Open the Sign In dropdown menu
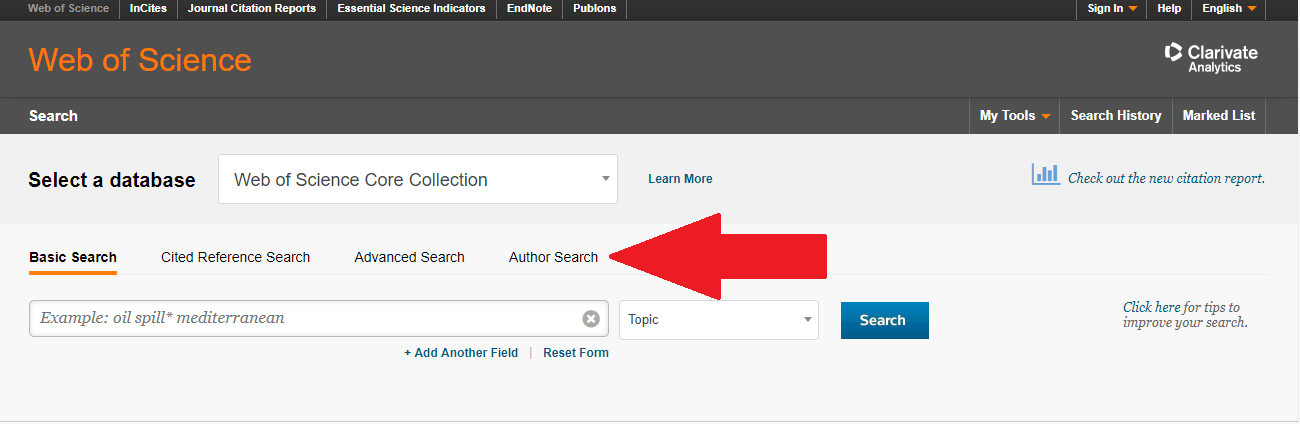This screenshot has width=1300, height=424. coord(1112,9)
